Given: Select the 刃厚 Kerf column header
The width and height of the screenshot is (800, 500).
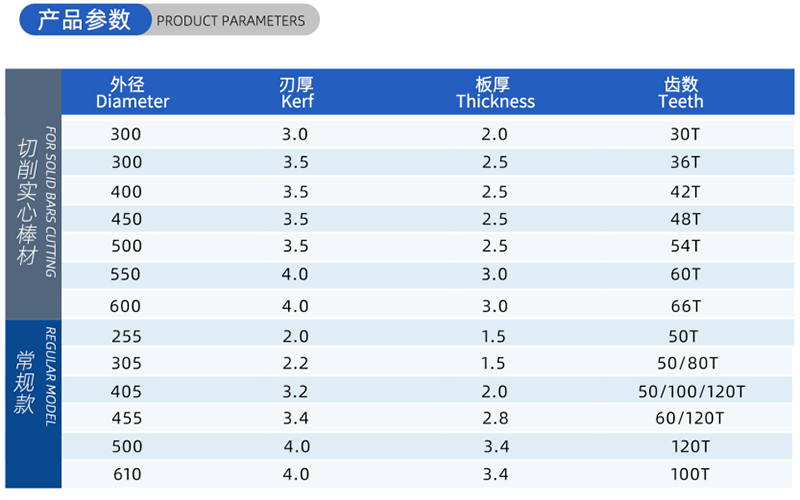Looking at the screenshot, I should 297,93.
